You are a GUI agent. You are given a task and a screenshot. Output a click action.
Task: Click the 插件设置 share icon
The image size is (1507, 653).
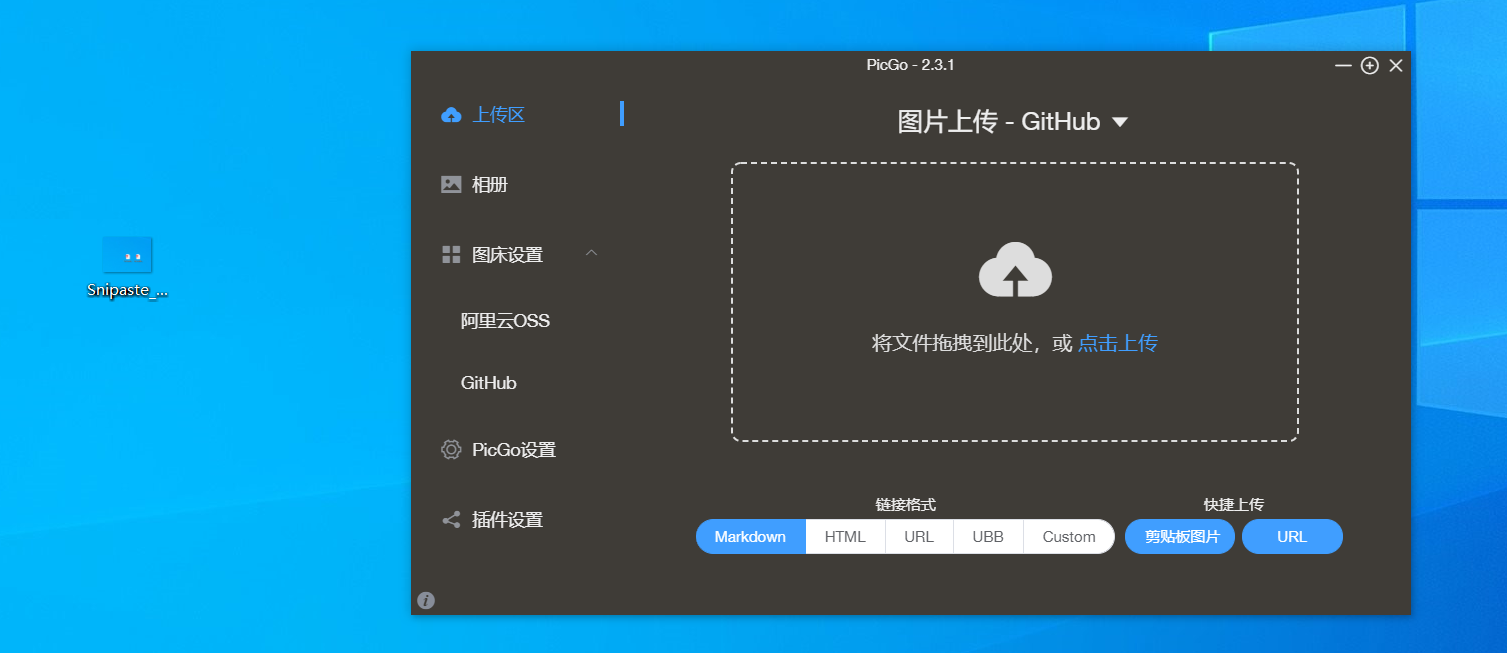pos(451,520)
